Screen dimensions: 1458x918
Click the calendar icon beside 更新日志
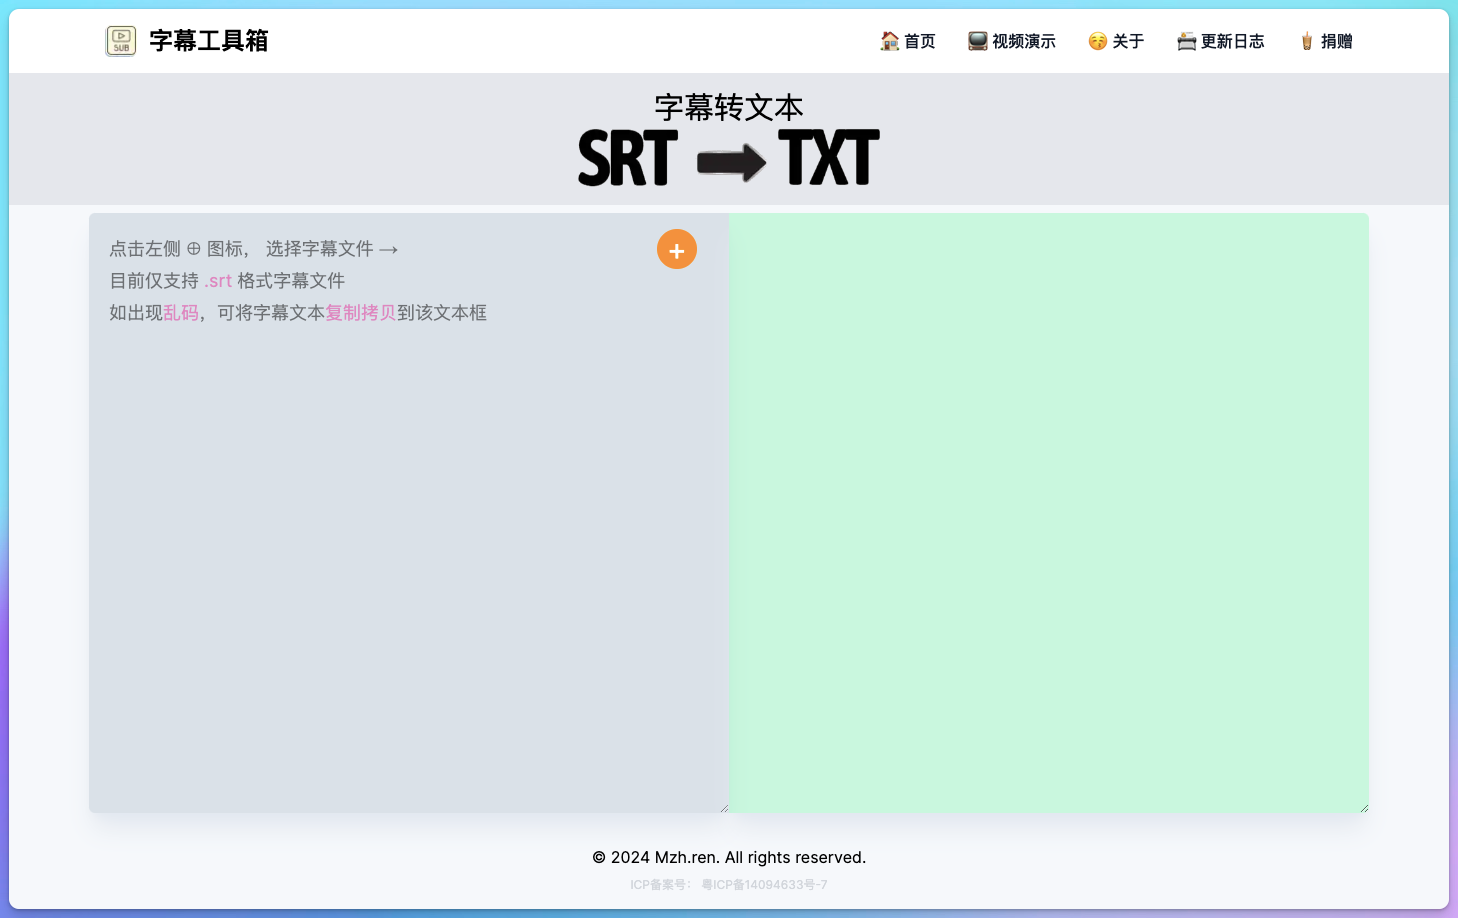[x=1186, y=41]
